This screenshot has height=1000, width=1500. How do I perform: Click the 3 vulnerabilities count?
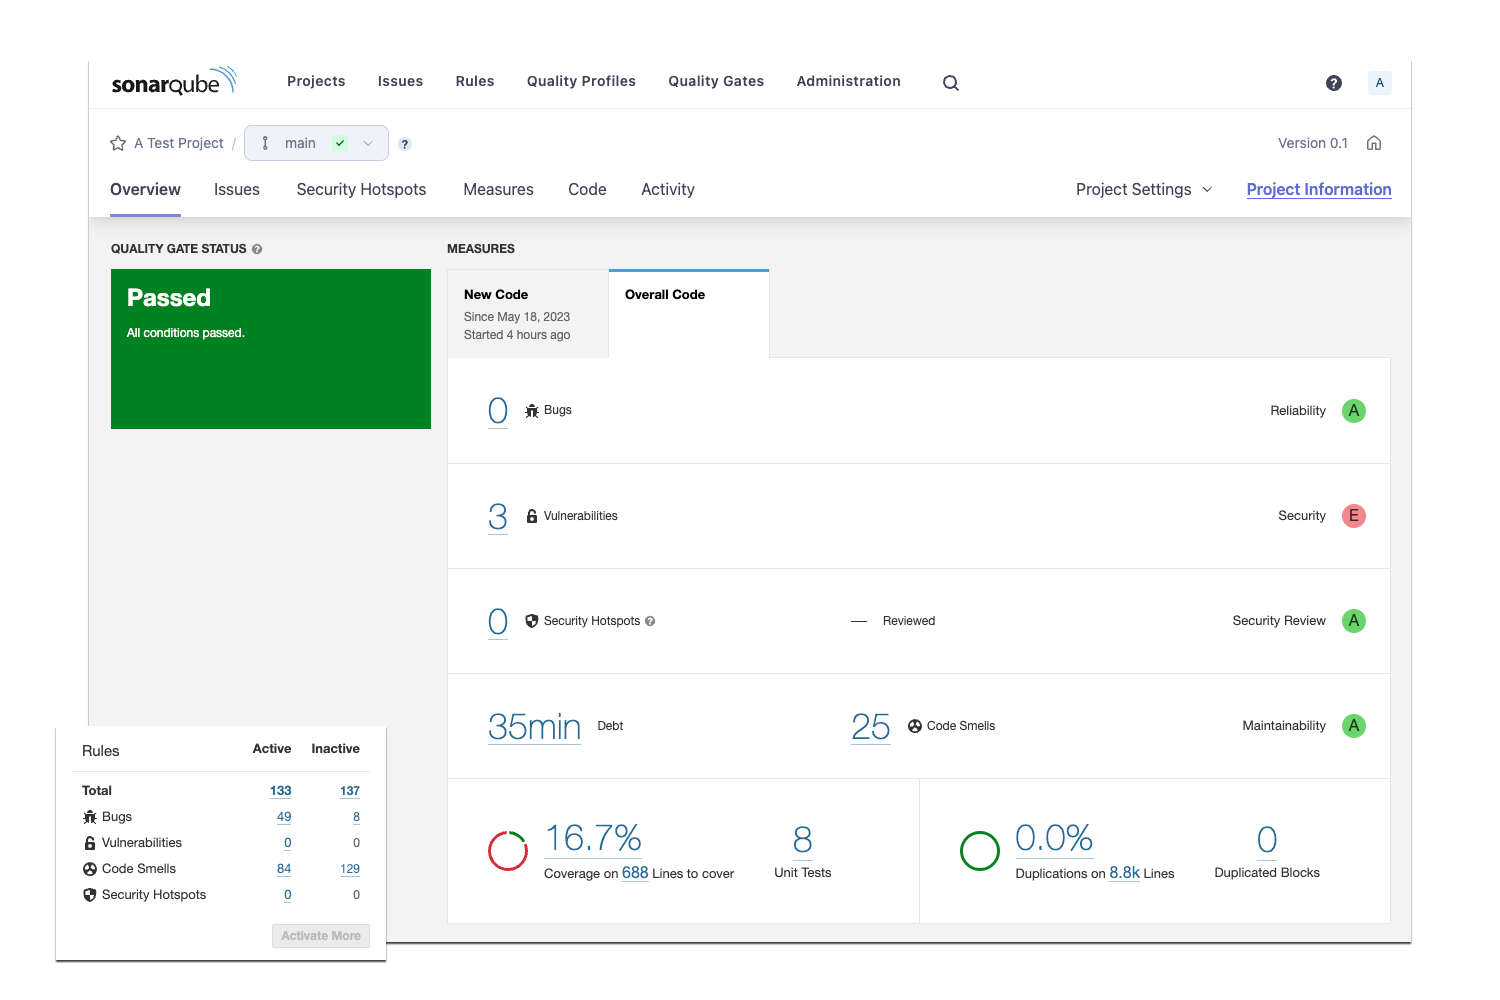point(498,516)
